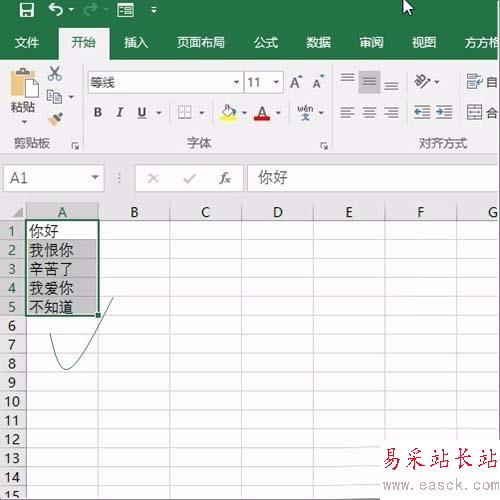Open the name box dropdown arrow
This screenshot has height=500, width=500.
95,177
